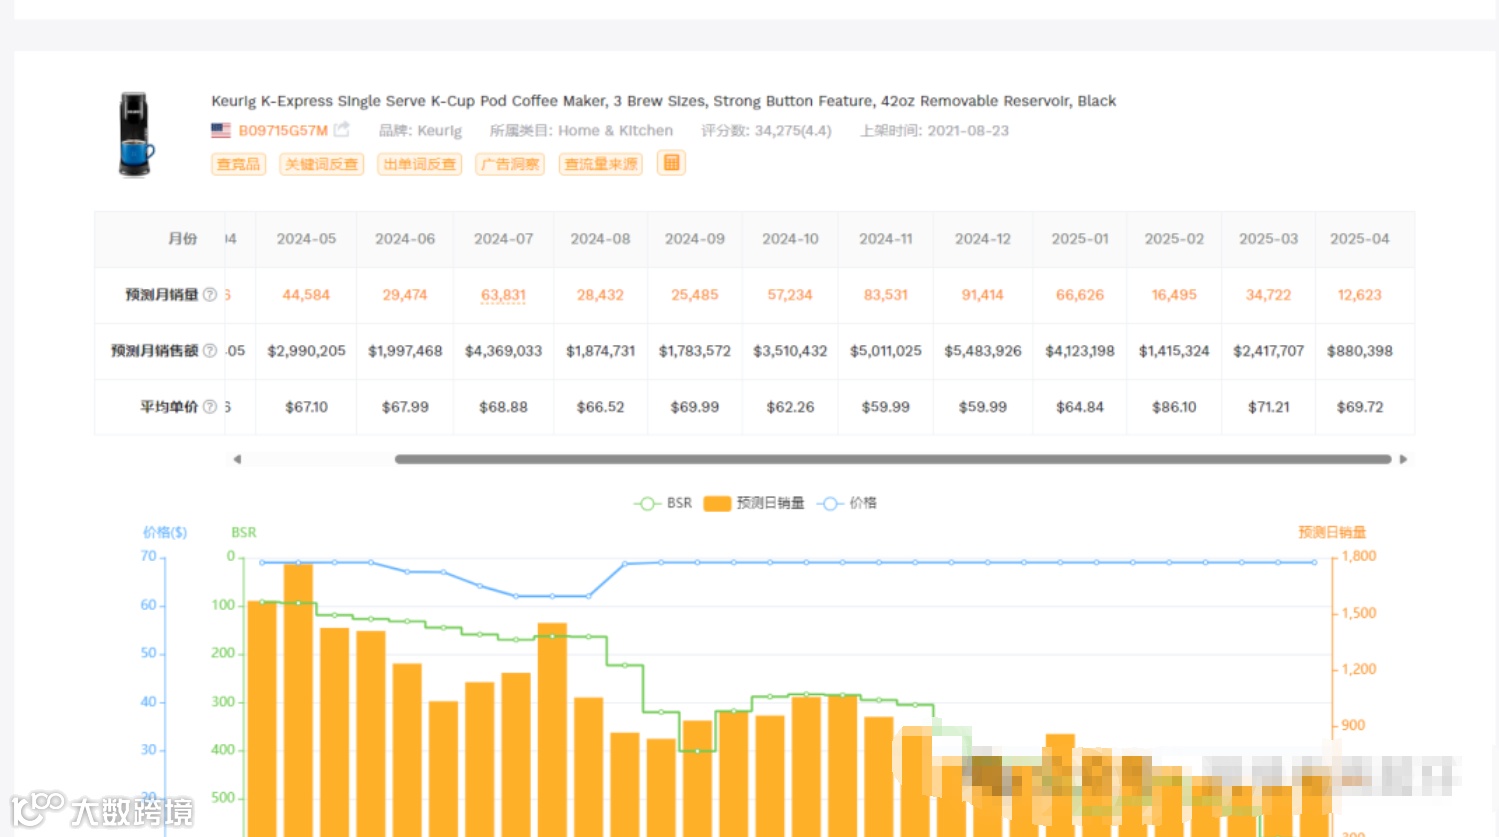This screenshot has width=1499, height=837.
Task: Click the 出单词反查 button
Action: 419,164
